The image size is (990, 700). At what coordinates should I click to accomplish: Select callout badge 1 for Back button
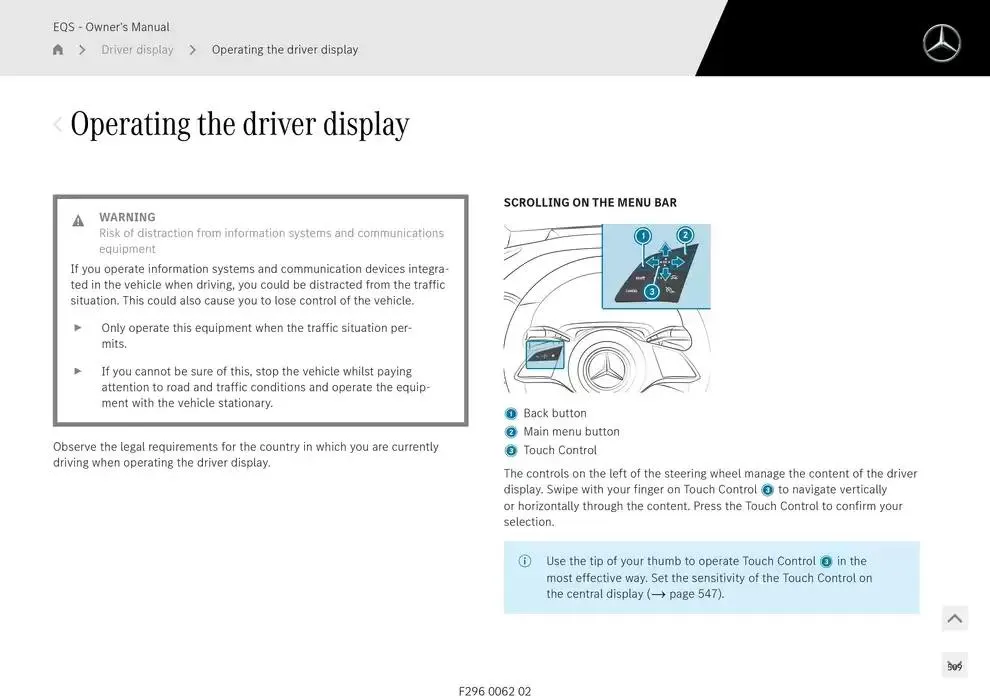tap(511, 413)
